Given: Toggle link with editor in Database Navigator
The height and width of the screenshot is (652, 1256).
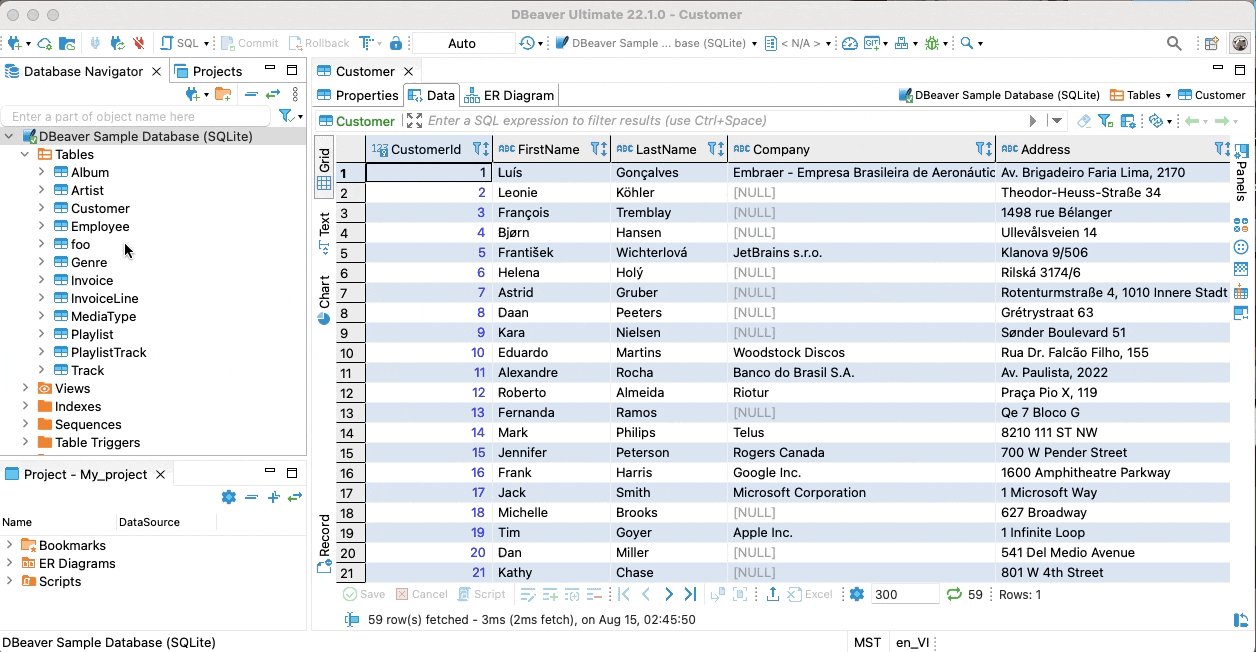Looking at the screenshot, I should pos(272,94).
